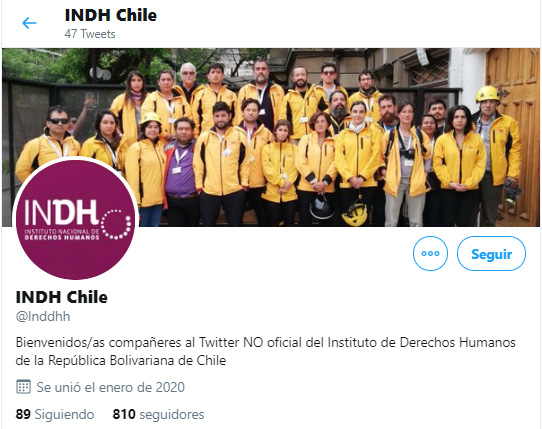Follow the account with Seguir button
Viewport: 542px width, 429px height.
point(491,253)
